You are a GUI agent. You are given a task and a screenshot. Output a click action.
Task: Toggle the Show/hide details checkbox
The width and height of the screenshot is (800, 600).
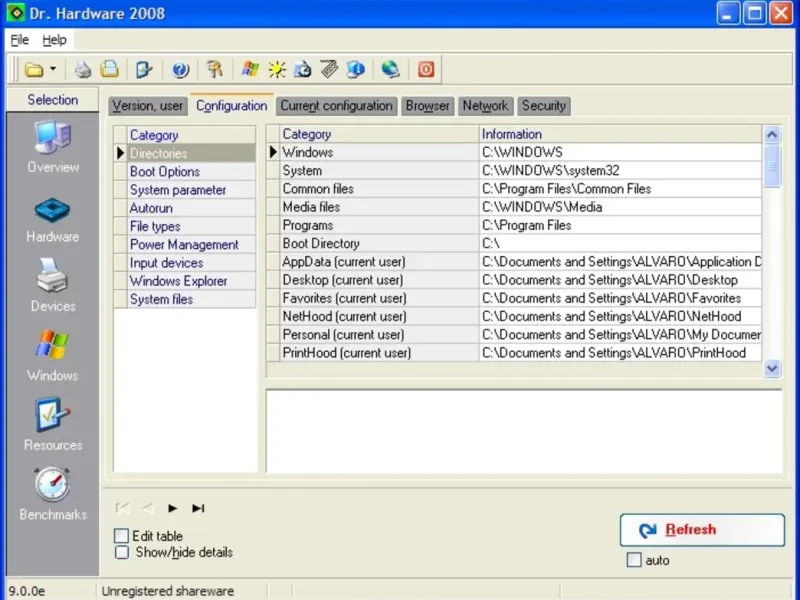click(x=122, y=552)
